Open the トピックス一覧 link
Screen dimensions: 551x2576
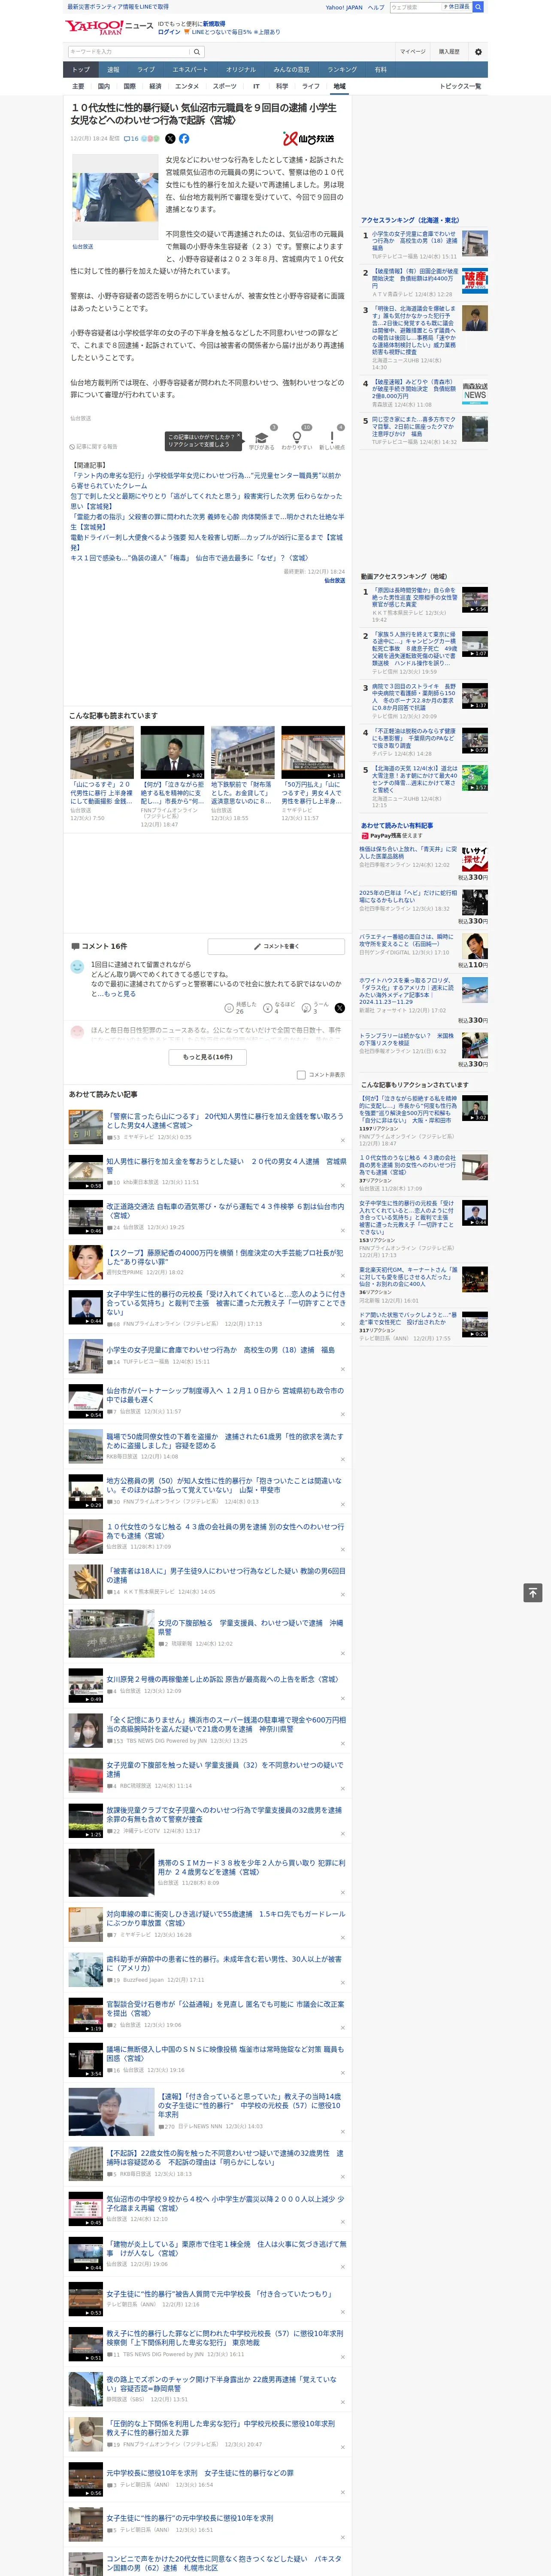coord(460,86)
